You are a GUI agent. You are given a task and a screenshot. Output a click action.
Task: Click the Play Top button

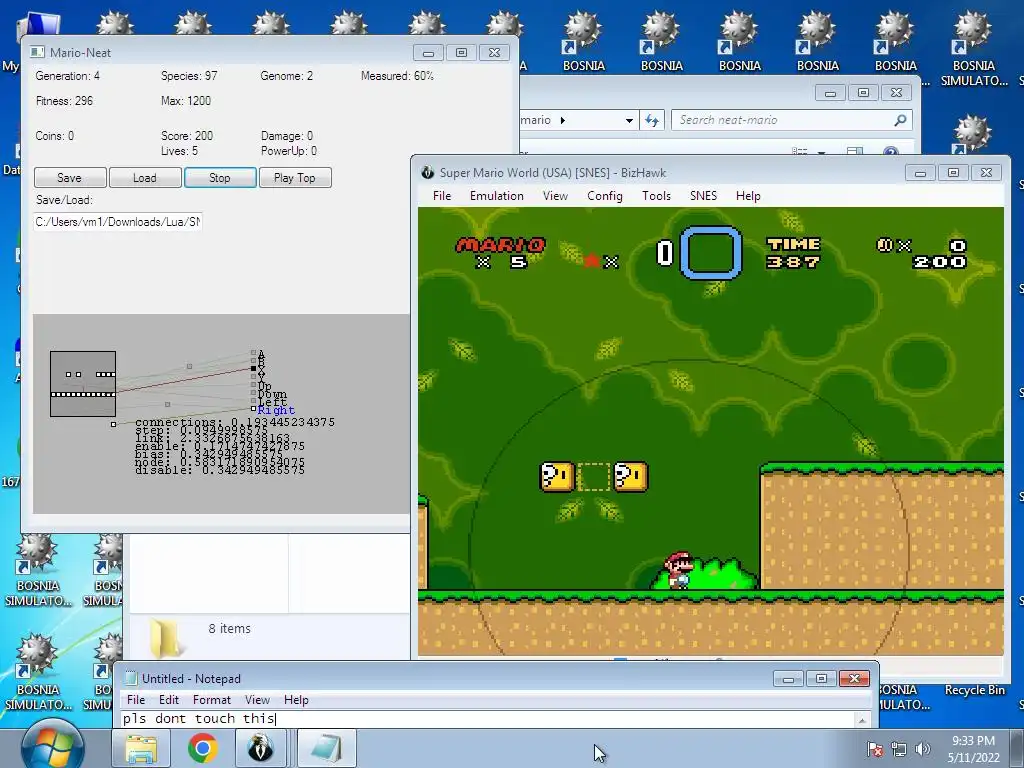pos(295,178)
